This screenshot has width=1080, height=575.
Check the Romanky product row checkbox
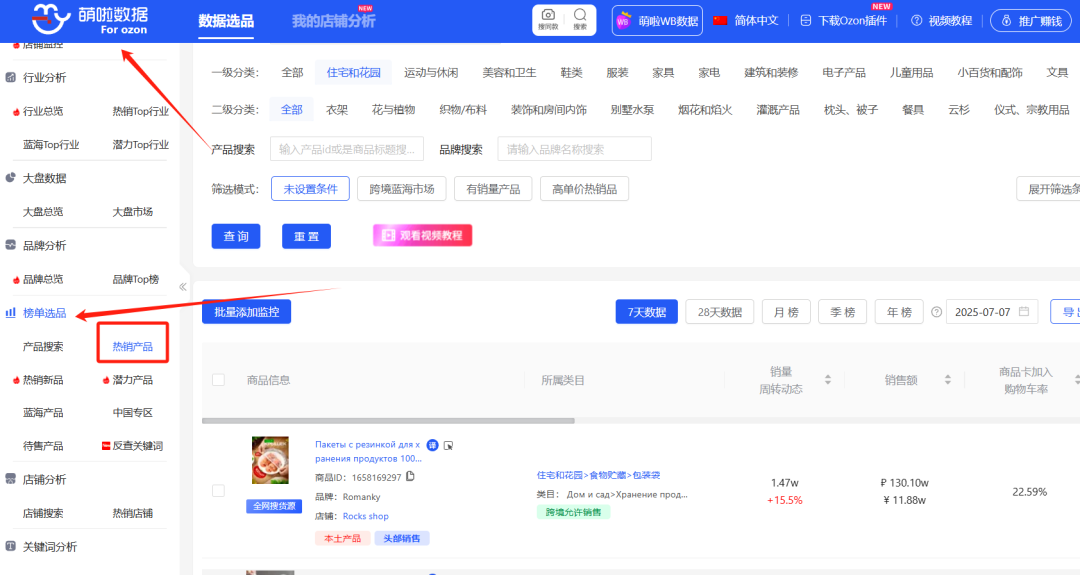(218, 490)
